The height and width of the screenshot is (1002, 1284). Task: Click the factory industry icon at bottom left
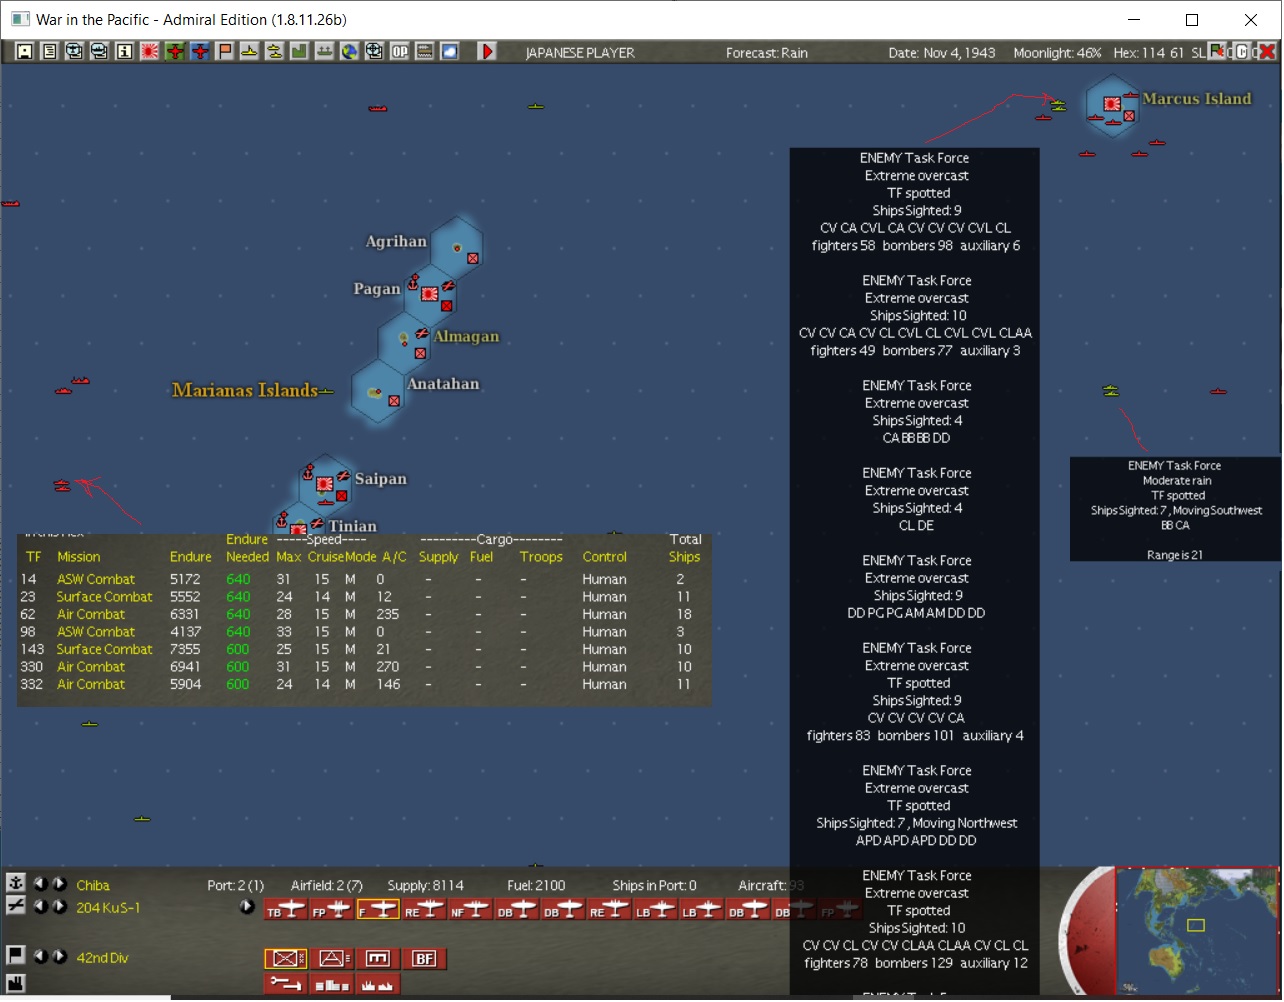pyautogui.click(x=16, y=983)
